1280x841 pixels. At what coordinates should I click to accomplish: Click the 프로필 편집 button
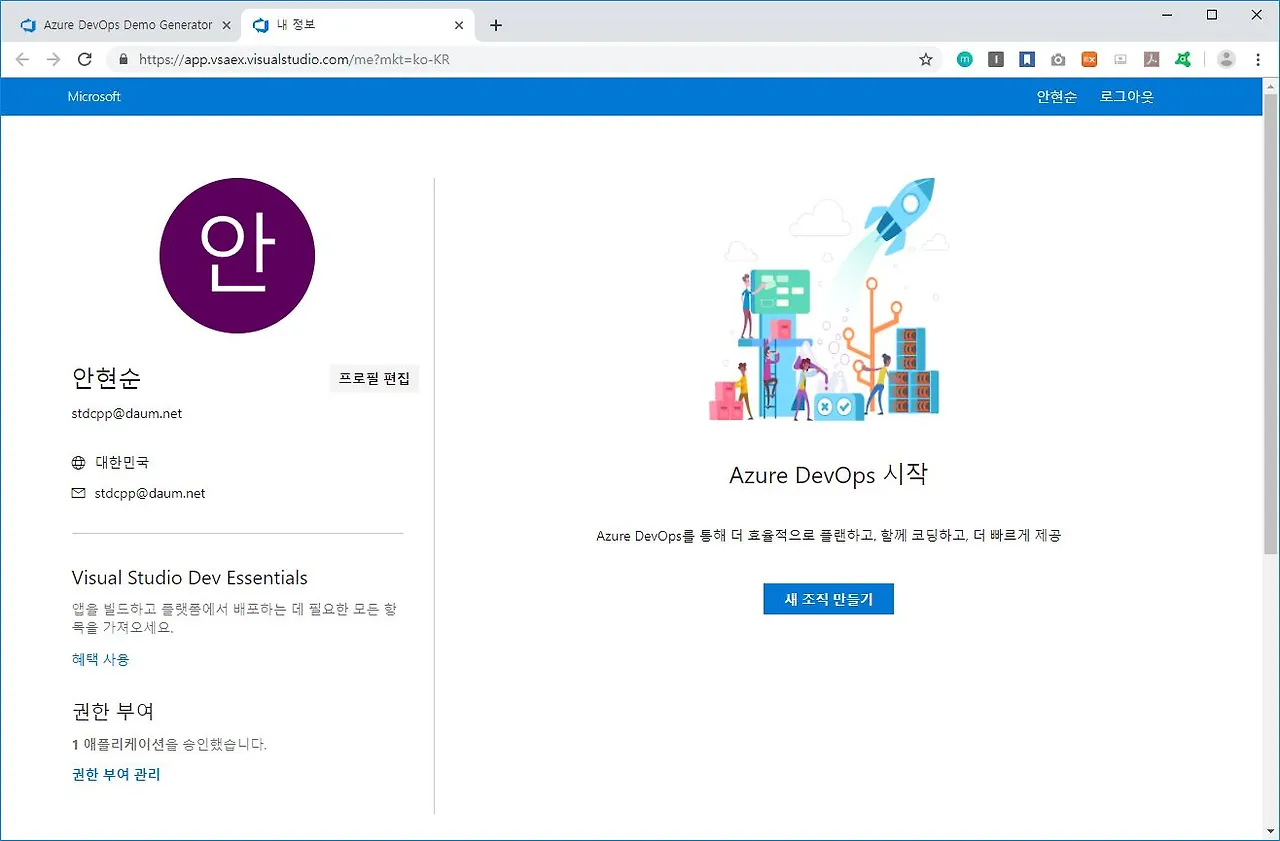pyautogui.click(x=374, y=379)
